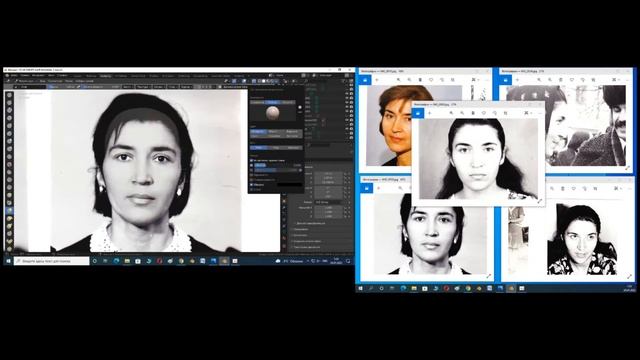Pick the topmost sculpt brush in Blender's toolbar
The image size is (640, 360).
pos(9,96)
